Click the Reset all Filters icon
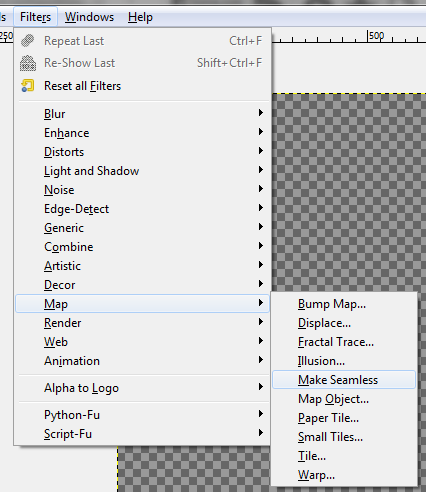This screenshot has width=426, height=492. pos(28,86)
